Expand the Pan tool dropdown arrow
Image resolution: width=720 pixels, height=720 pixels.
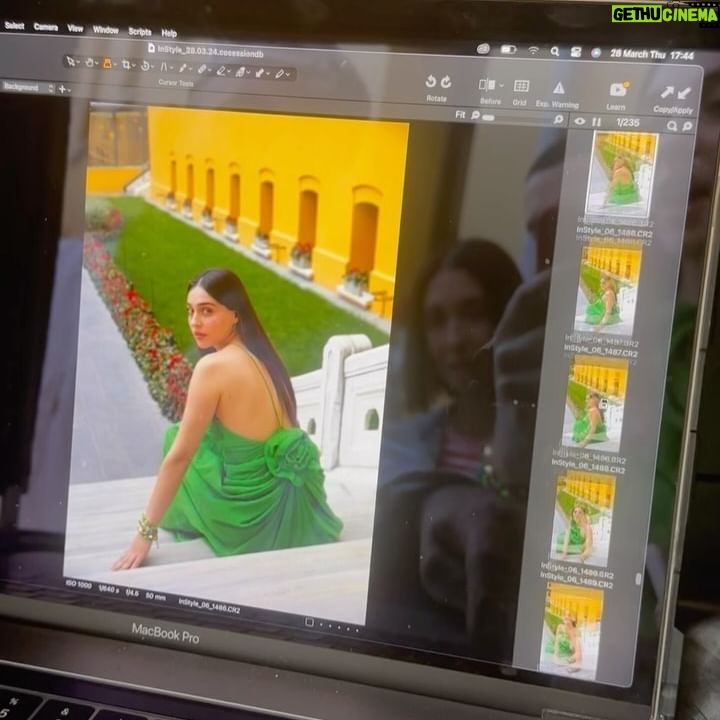click(x=97, y=64)
